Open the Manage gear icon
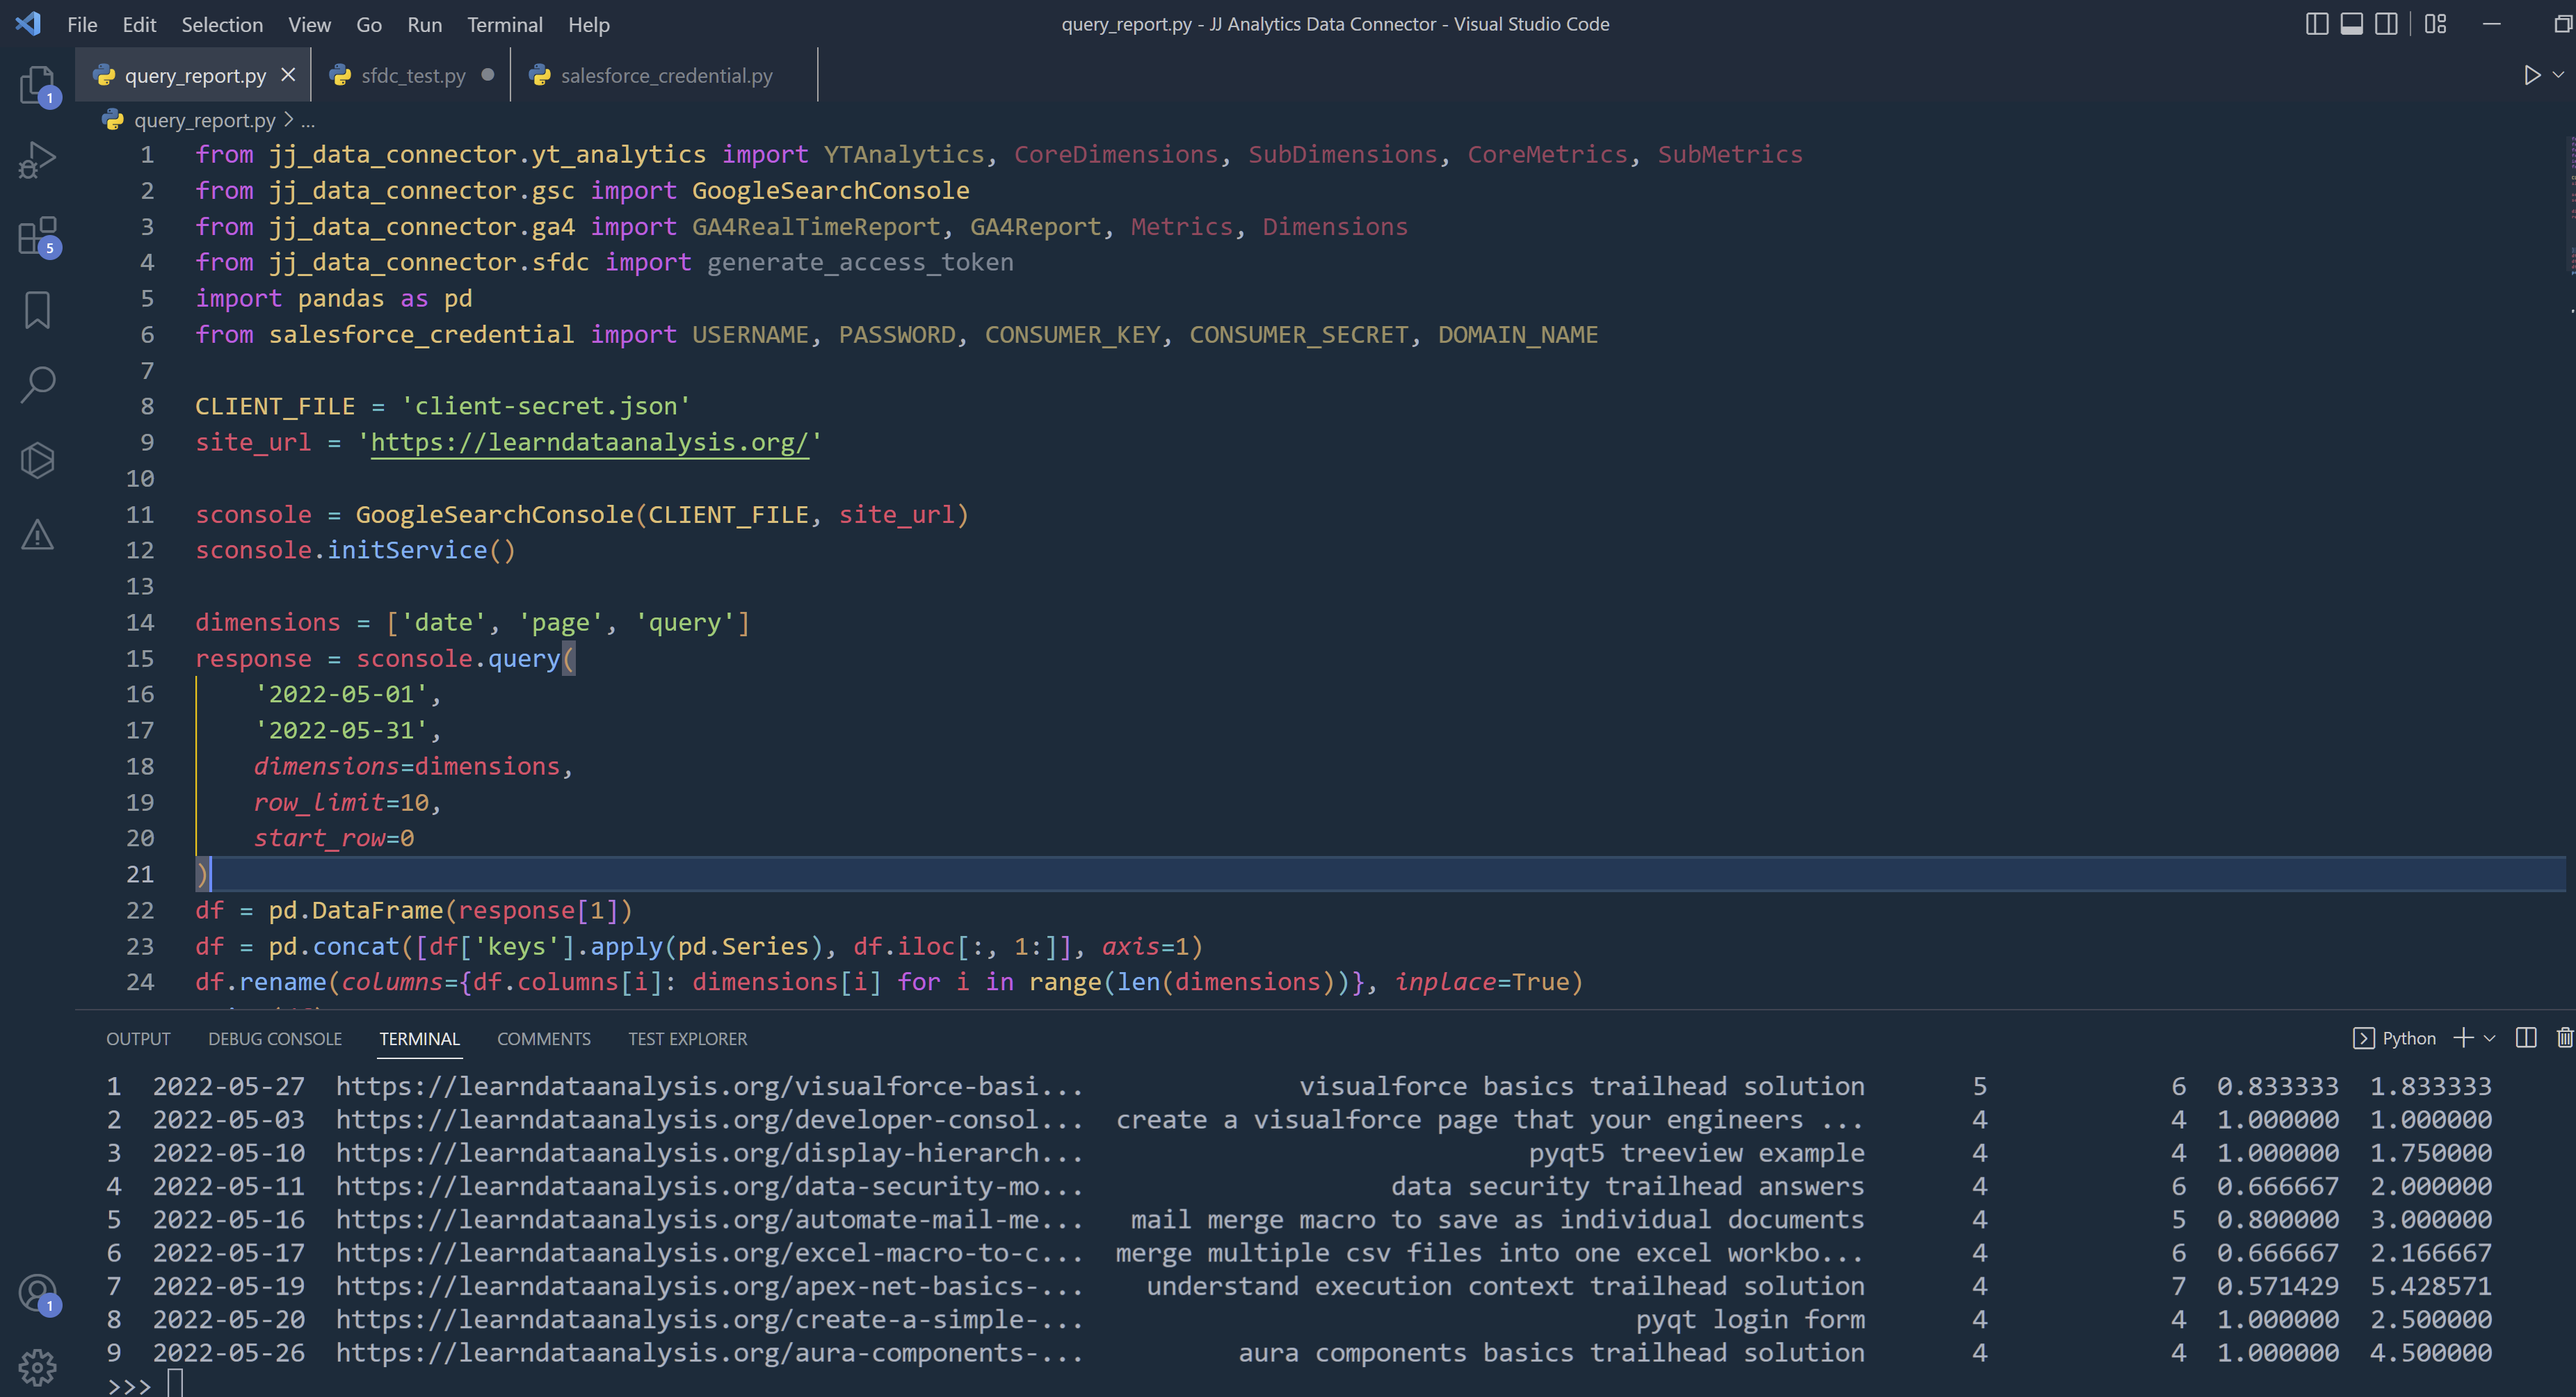2576x1397 pixels. tap(38, 1367)
